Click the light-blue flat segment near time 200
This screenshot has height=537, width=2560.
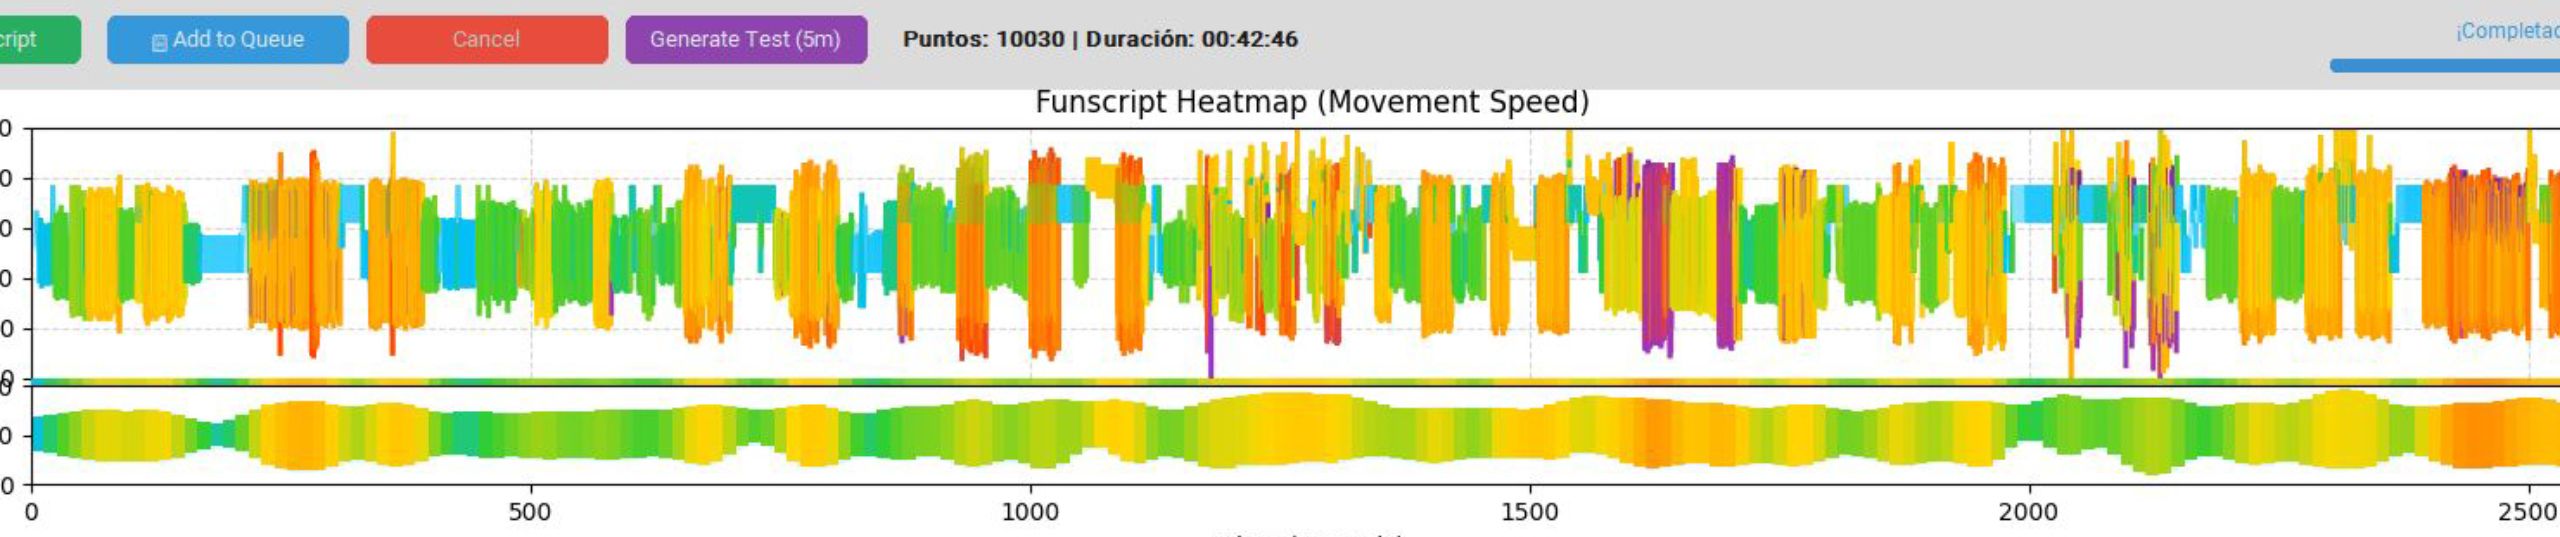(x=222, y=254)
